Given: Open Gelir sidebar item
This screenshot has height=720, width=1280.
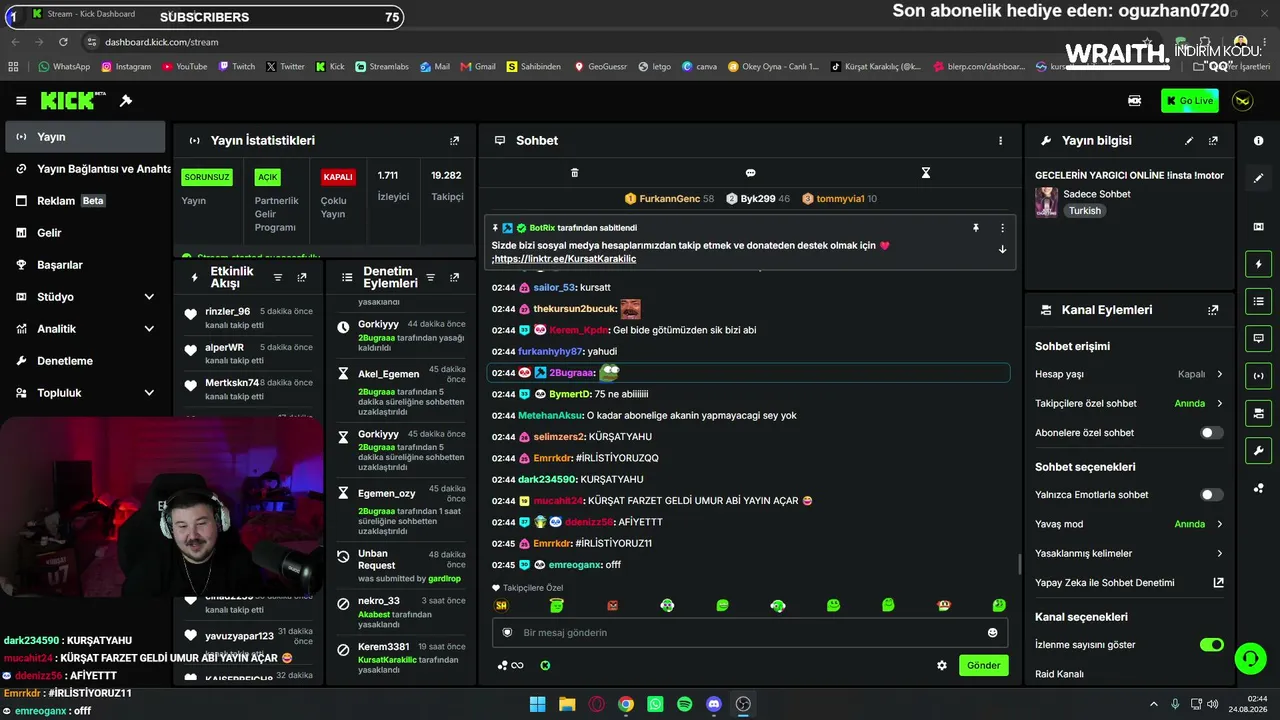Looking at the screenshot, I should click(x=85, y=233).
